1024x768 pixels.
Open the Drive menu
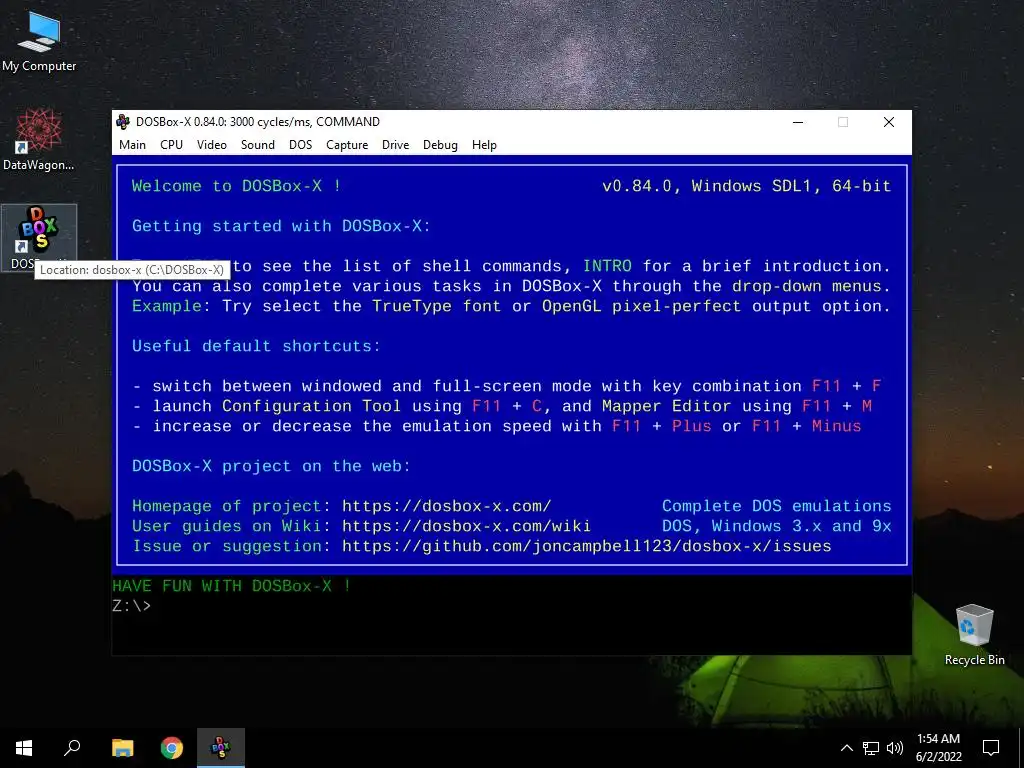click(395, 145)
